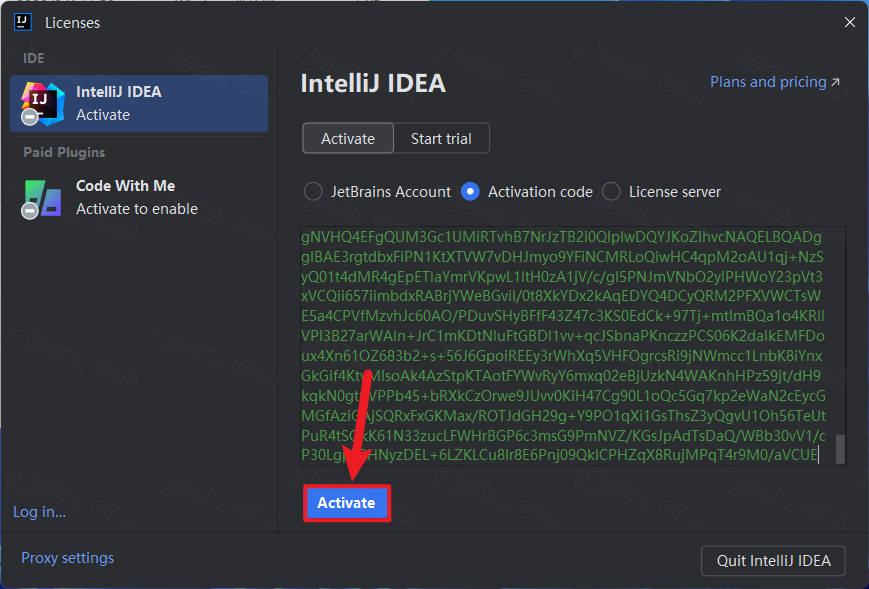
Task: Switch to the Start trial tab
Action: click(441, 139)
